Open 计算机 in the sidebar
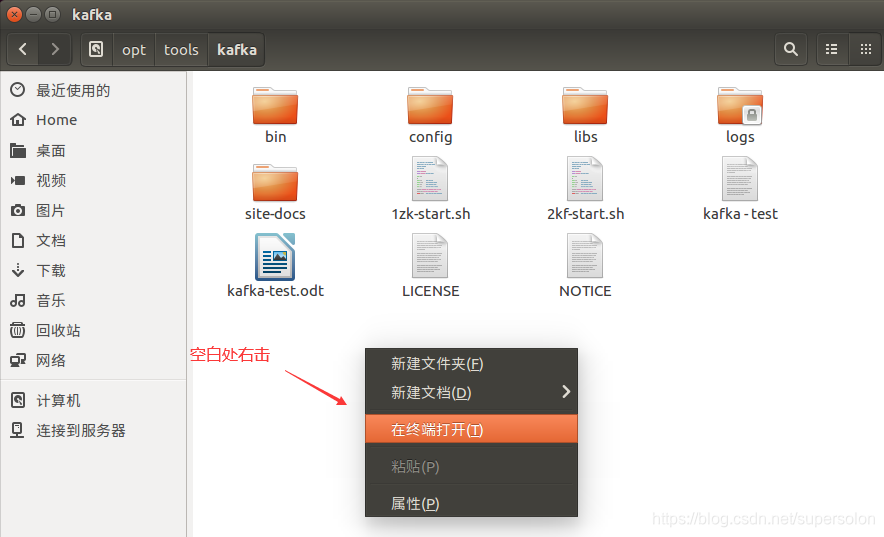Screen dimensions: 884x537 pos(93,401)
